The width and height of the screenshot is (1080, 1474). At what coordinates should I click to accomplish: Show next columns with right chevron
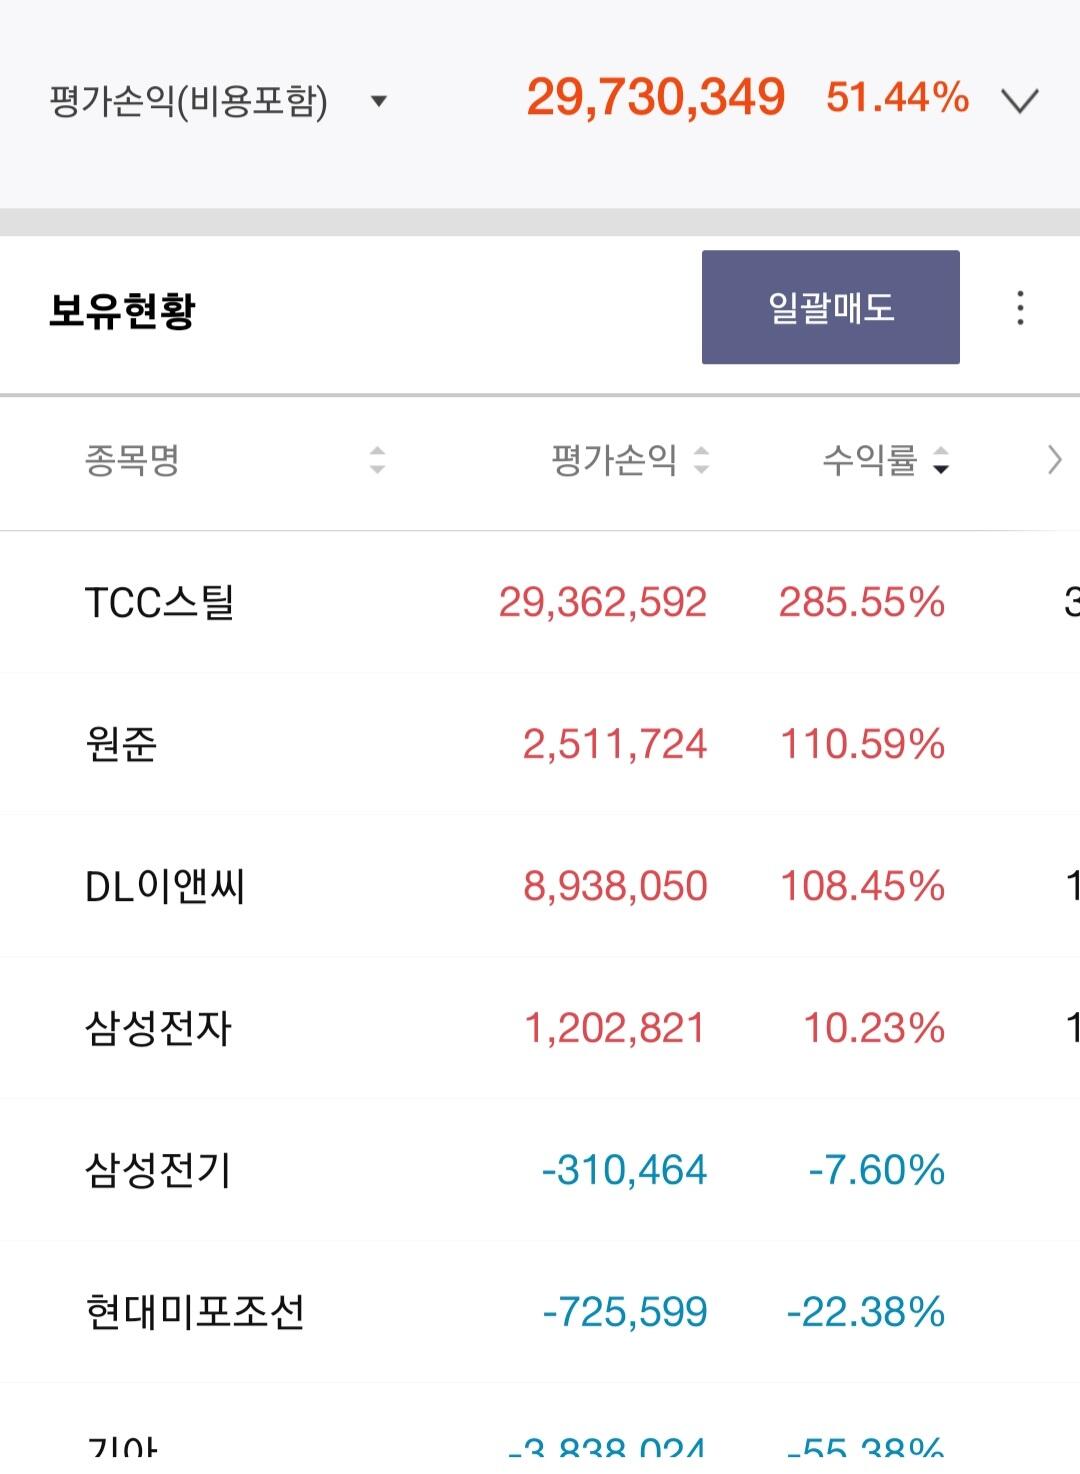tap(1054, 460)
